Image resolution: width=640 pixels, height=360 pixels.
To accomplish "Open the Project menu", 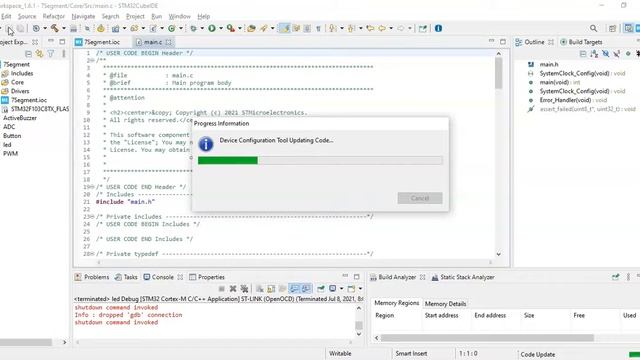I will [135, 16].
